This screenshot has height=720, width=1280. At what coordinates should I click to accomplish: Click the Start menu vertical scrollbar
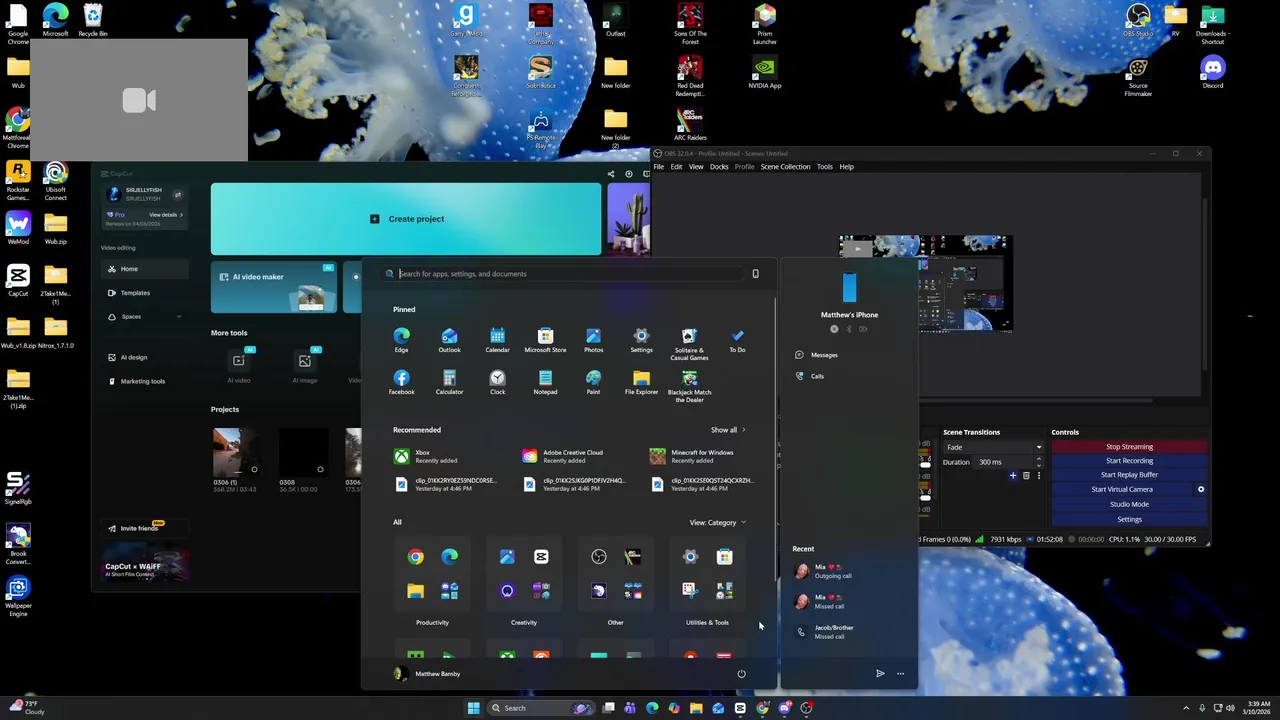click(774, 440)
